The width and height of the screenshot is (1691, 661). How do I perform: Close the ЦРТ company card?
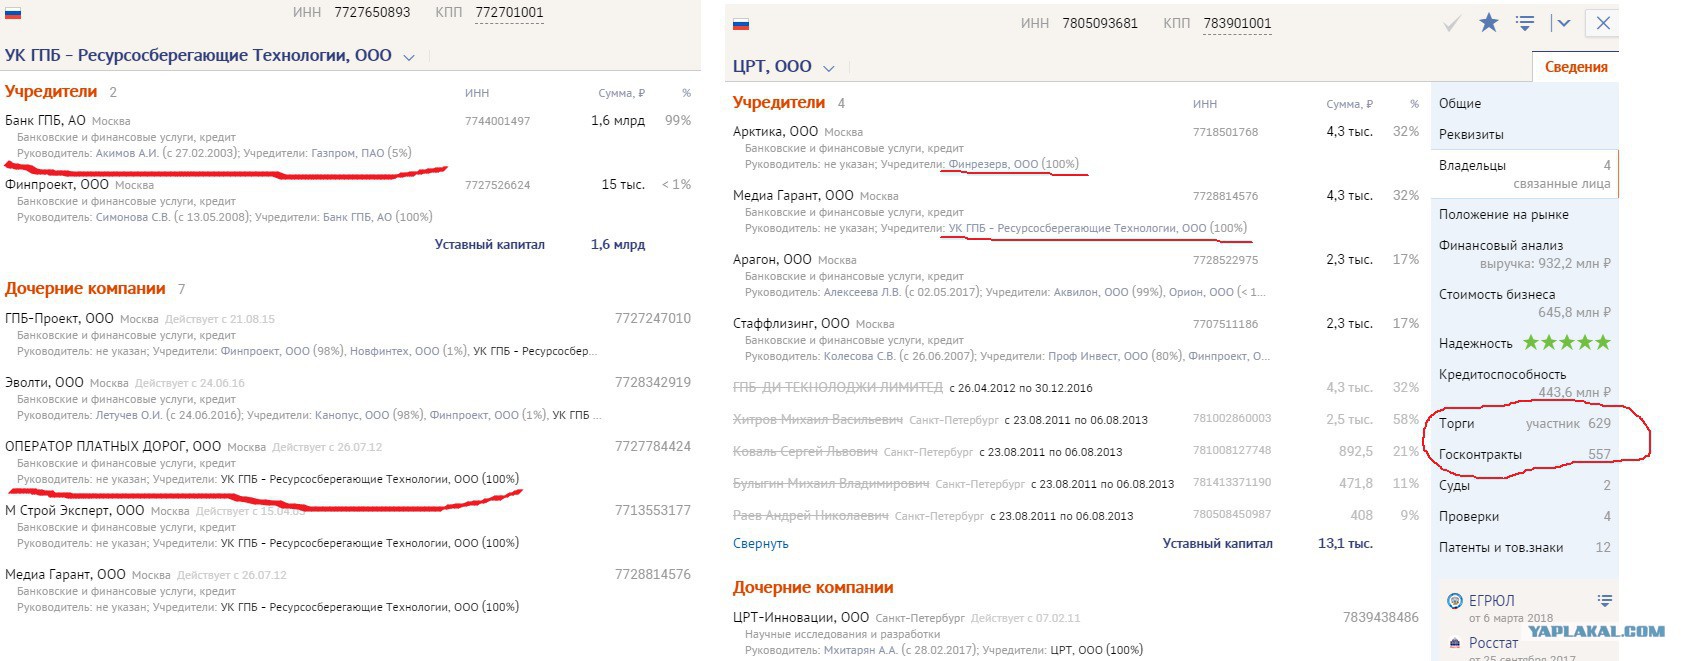[x=1603, y=23]
